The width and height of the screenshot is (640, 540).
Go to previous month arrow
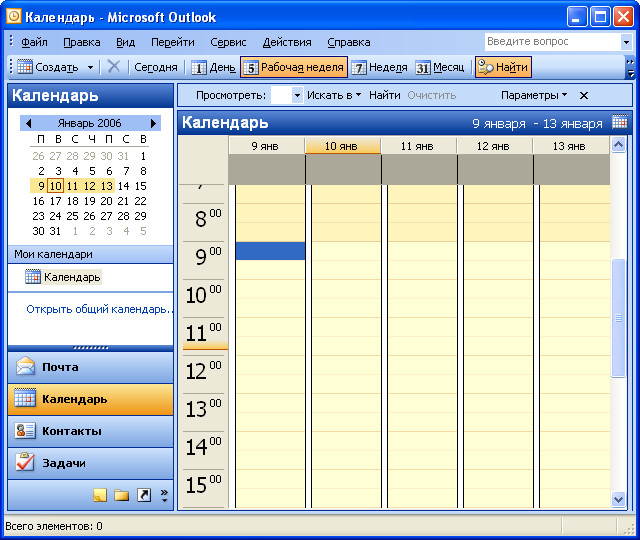[28, 123]
